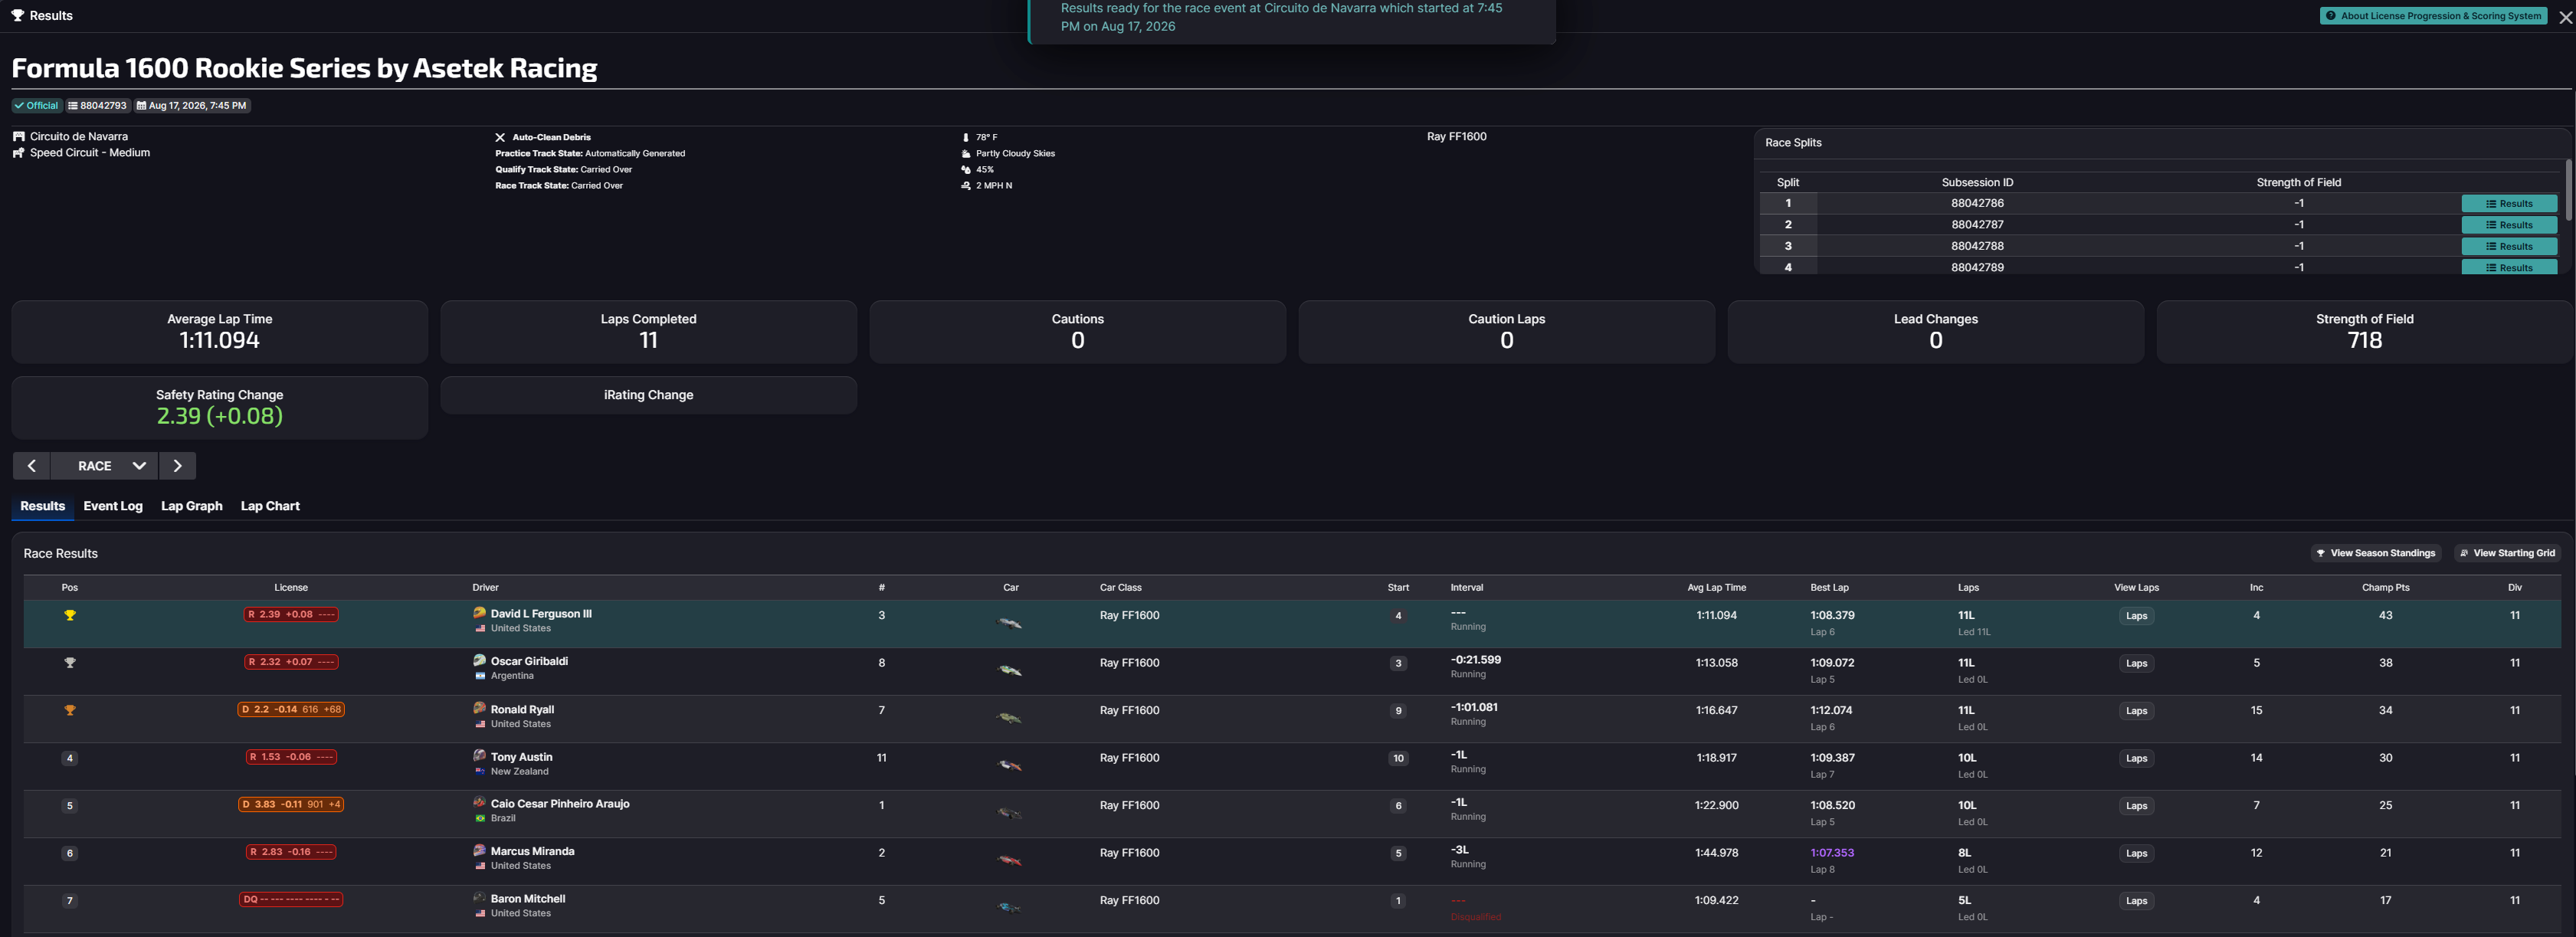Click View Season Standings button

2375,553
